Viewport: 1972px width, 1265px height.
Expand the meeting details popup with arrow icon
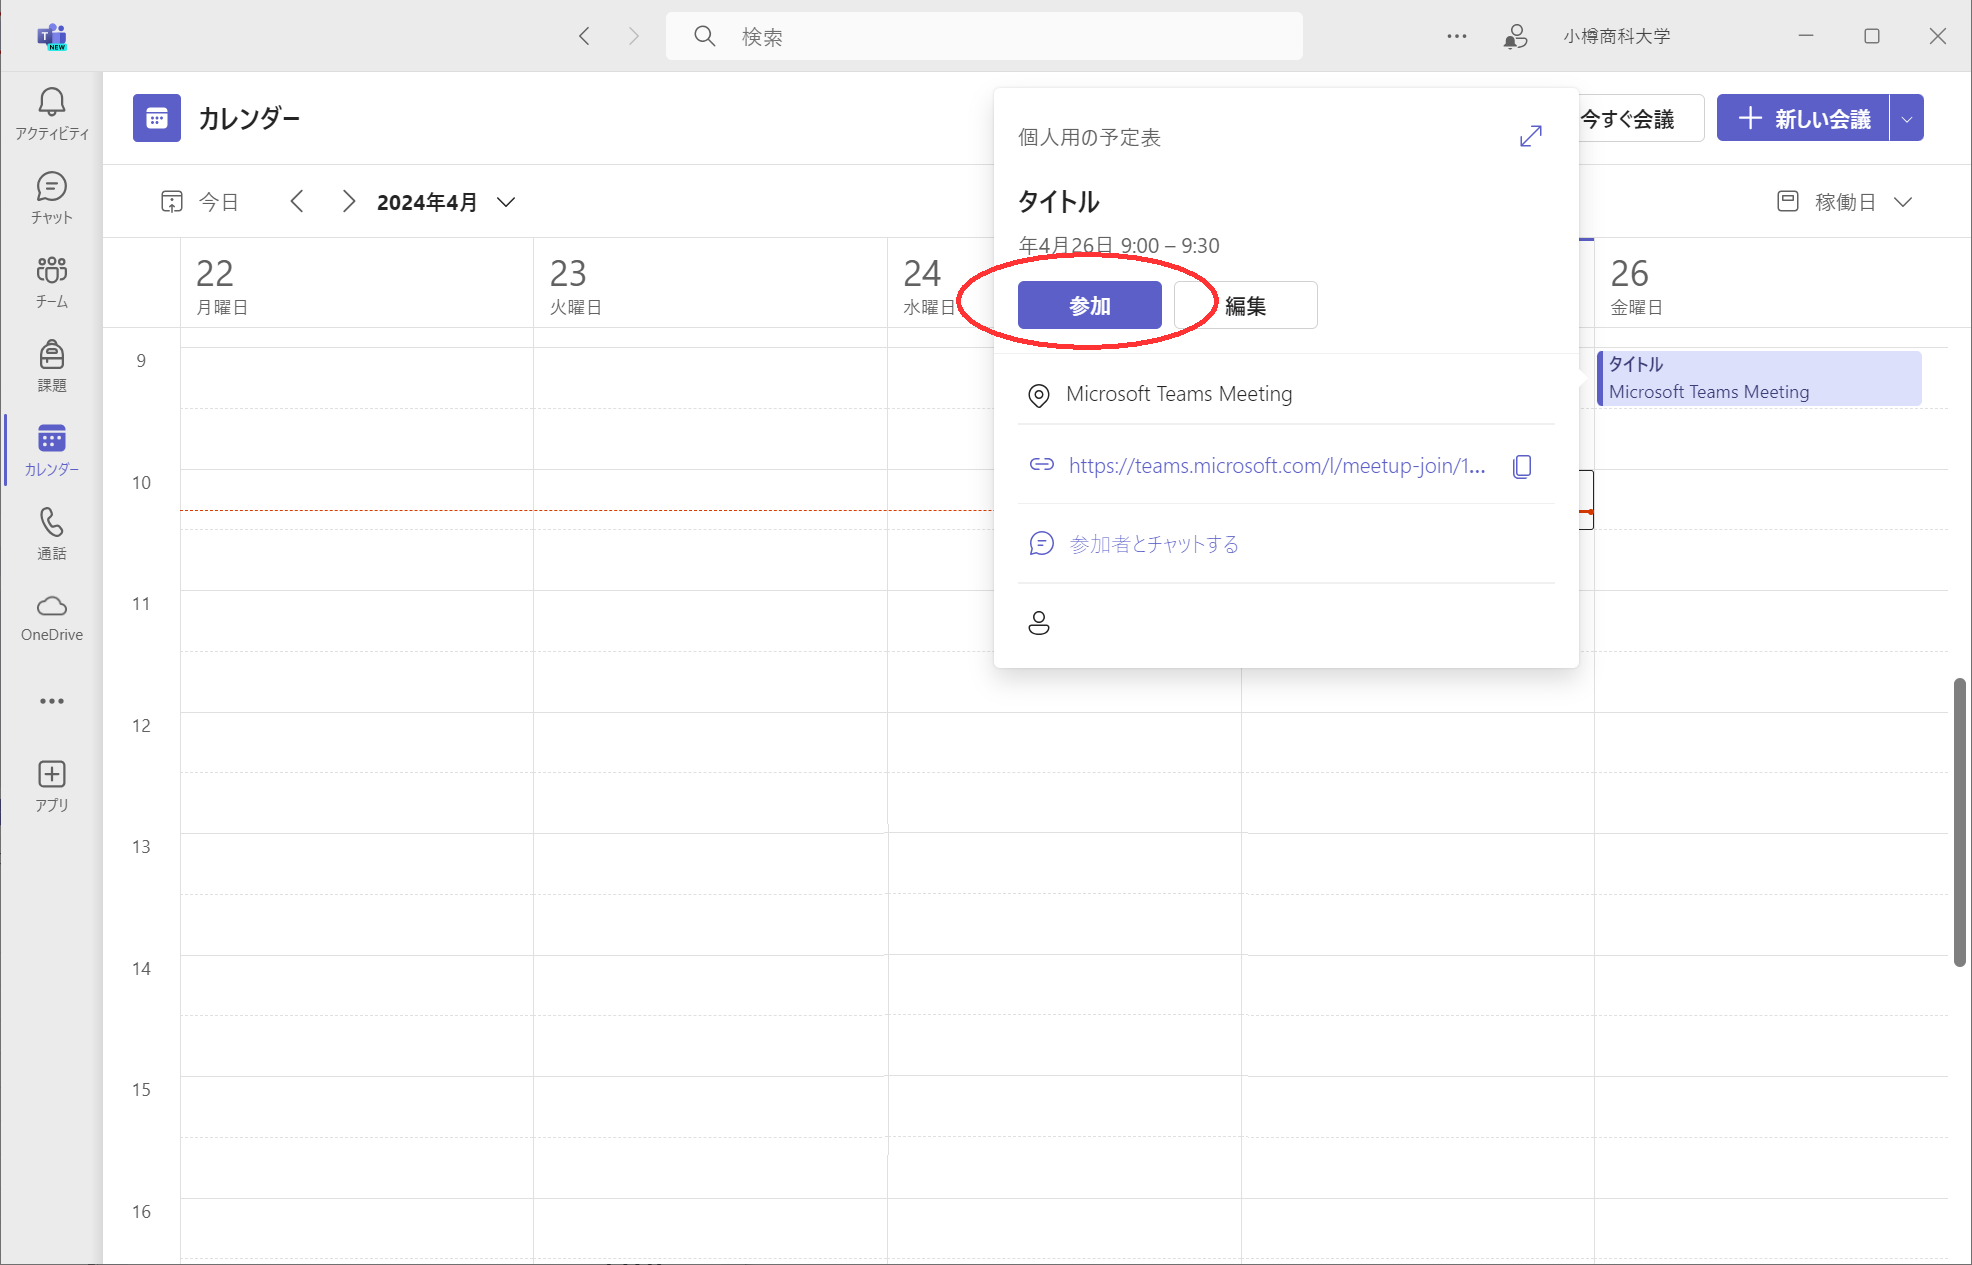tap(1530, 137)
